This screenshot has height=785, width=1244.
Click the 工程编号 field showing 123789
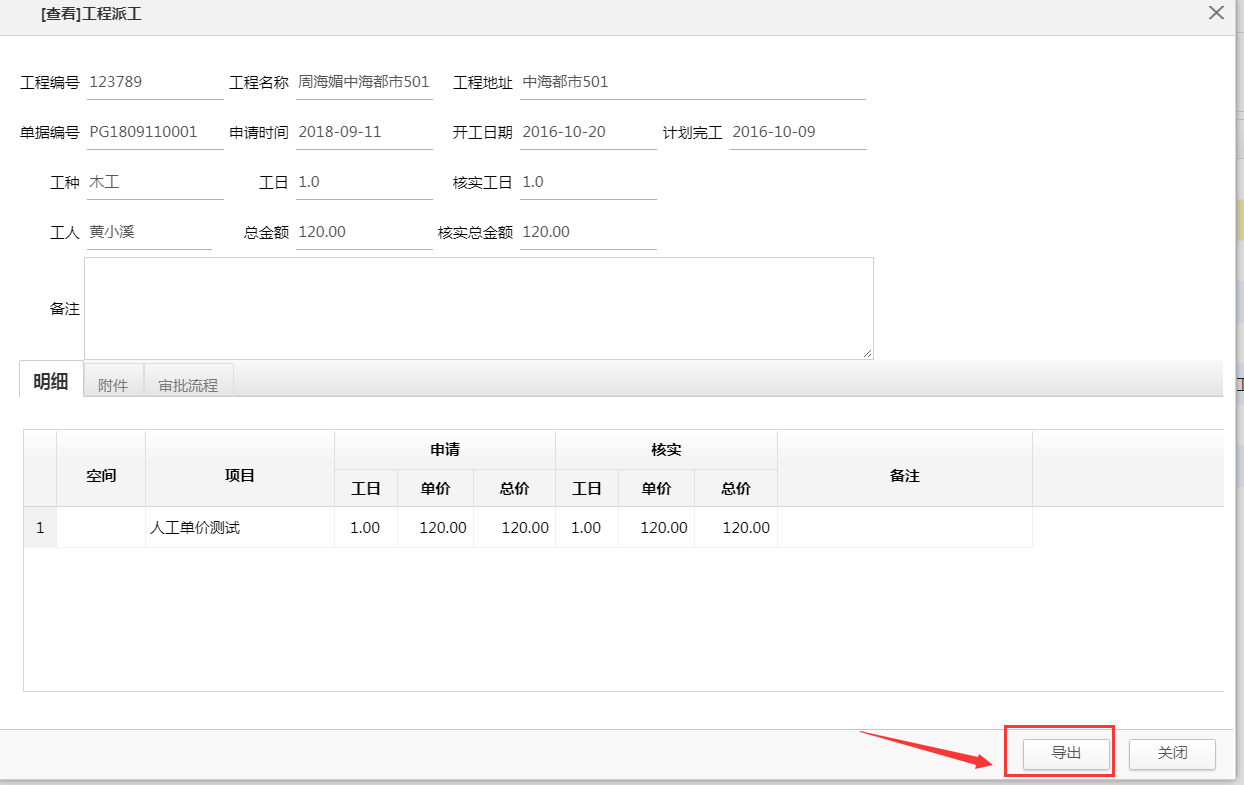pyautogui.click(x=155, y=82)
